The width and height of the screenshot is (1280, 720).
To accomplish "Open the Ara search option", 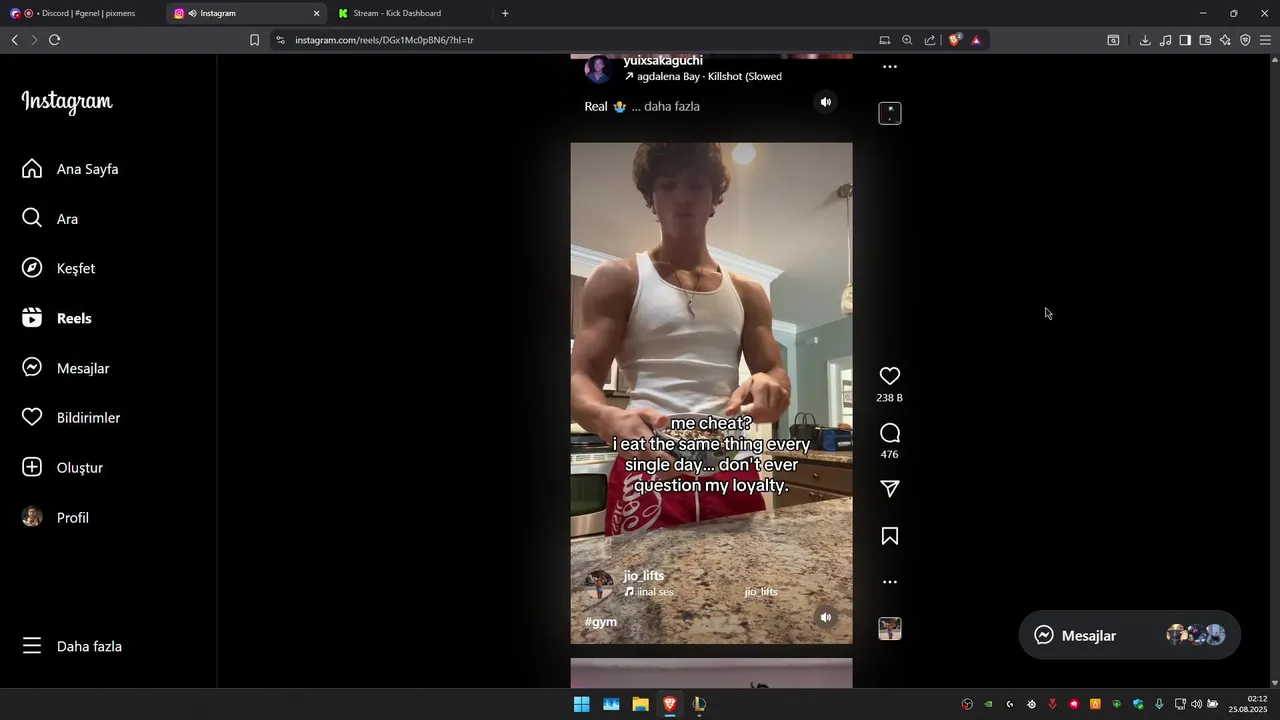I will 50,219.
